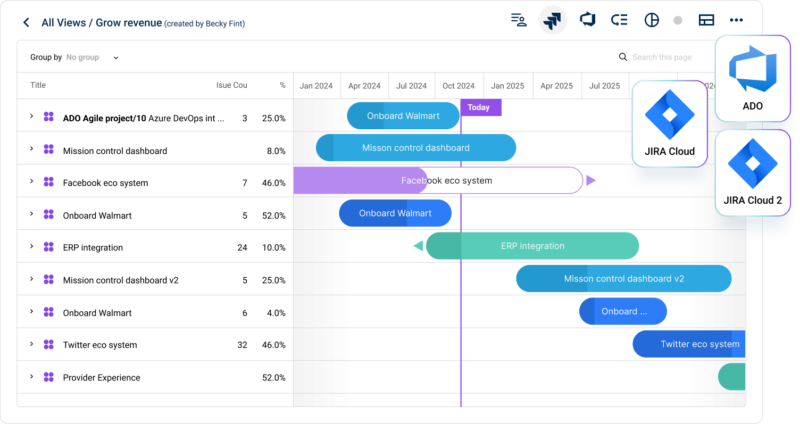This screenshot has width=800, height=424.
Task: Open the assignee list view icon
Action: [x=519, y=20]
